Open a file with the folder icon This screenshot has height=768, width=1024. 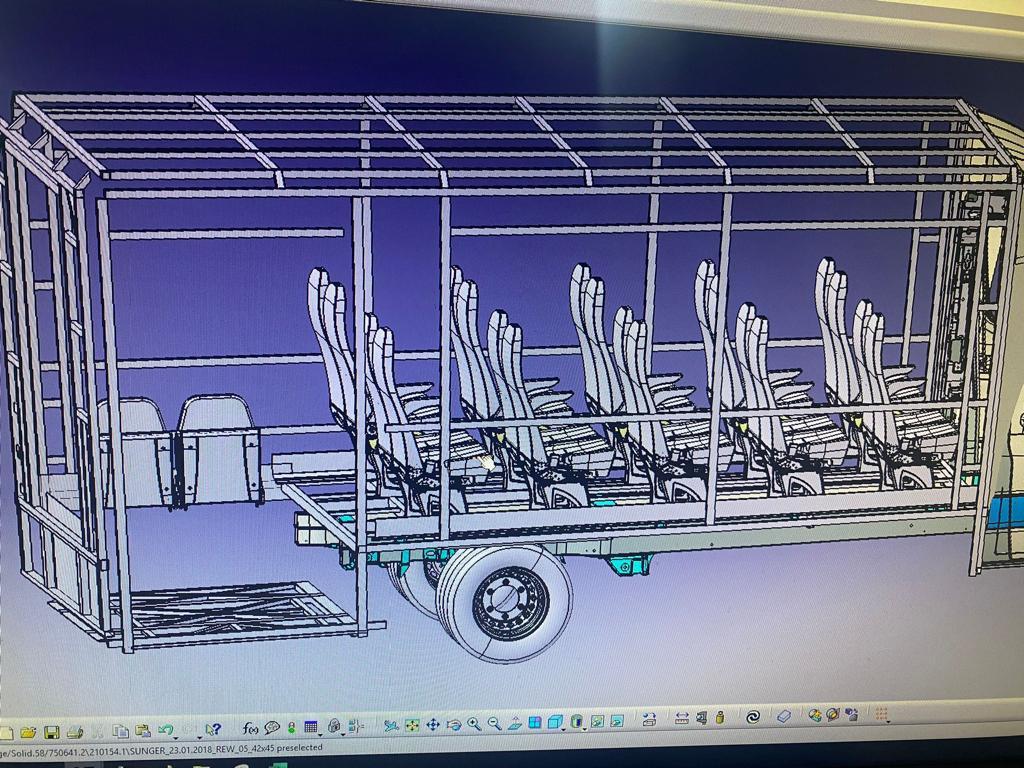(28, 732)
